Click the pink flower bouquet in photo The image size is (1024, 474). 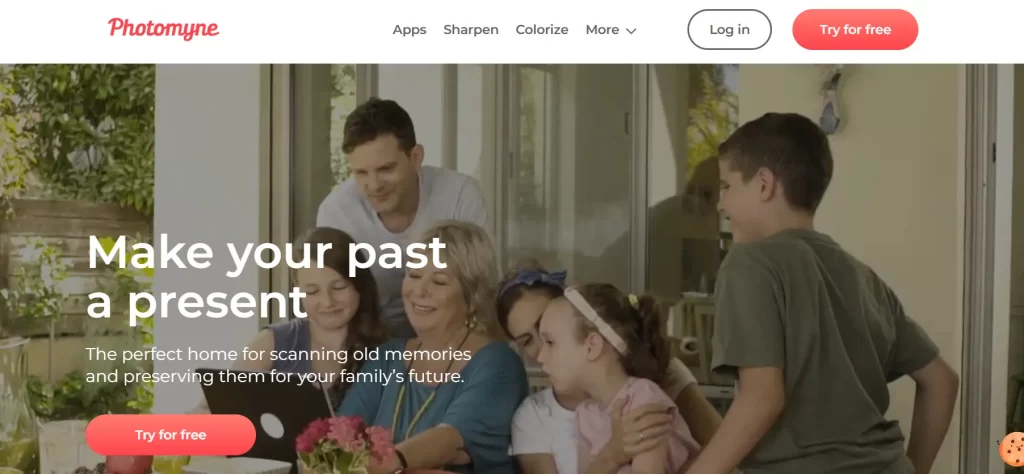click(344, 442)
